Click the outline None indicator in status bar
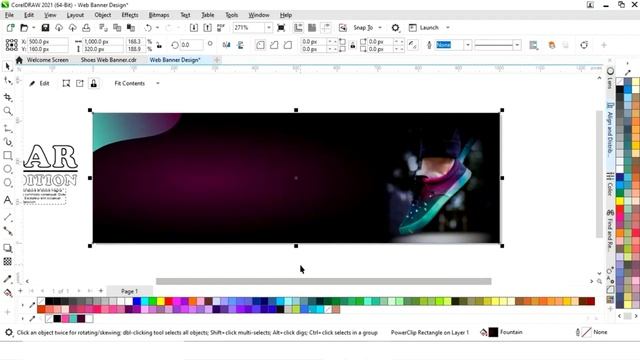The height and width of the screenshot is (360, 640). [x=592, y=332]
